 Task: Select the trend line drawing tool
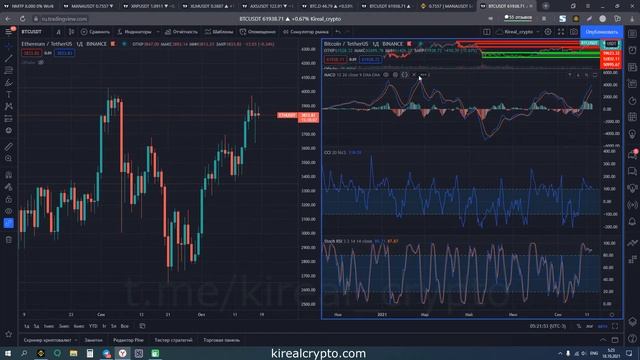pos(9,58)
